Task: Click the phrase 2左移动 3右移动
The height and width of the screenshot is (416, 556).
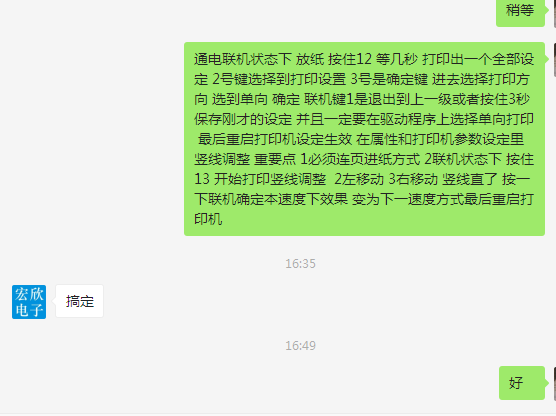Action: (x=386, y=179)
